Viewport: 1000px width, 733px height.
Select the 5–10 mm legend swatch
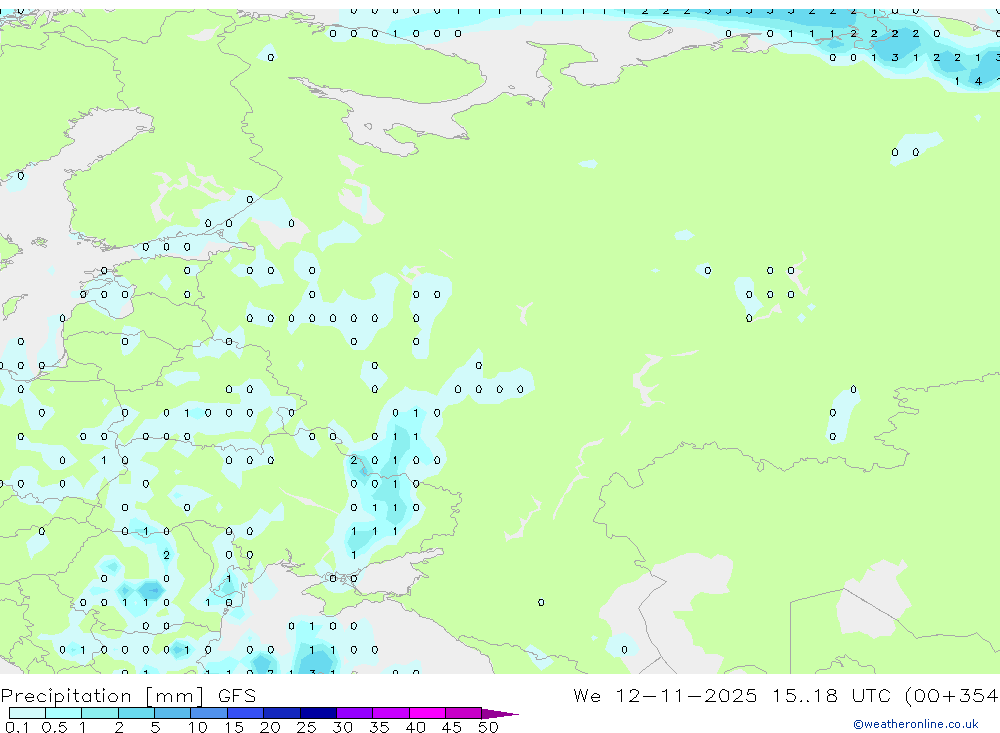(x=173, y=713)
